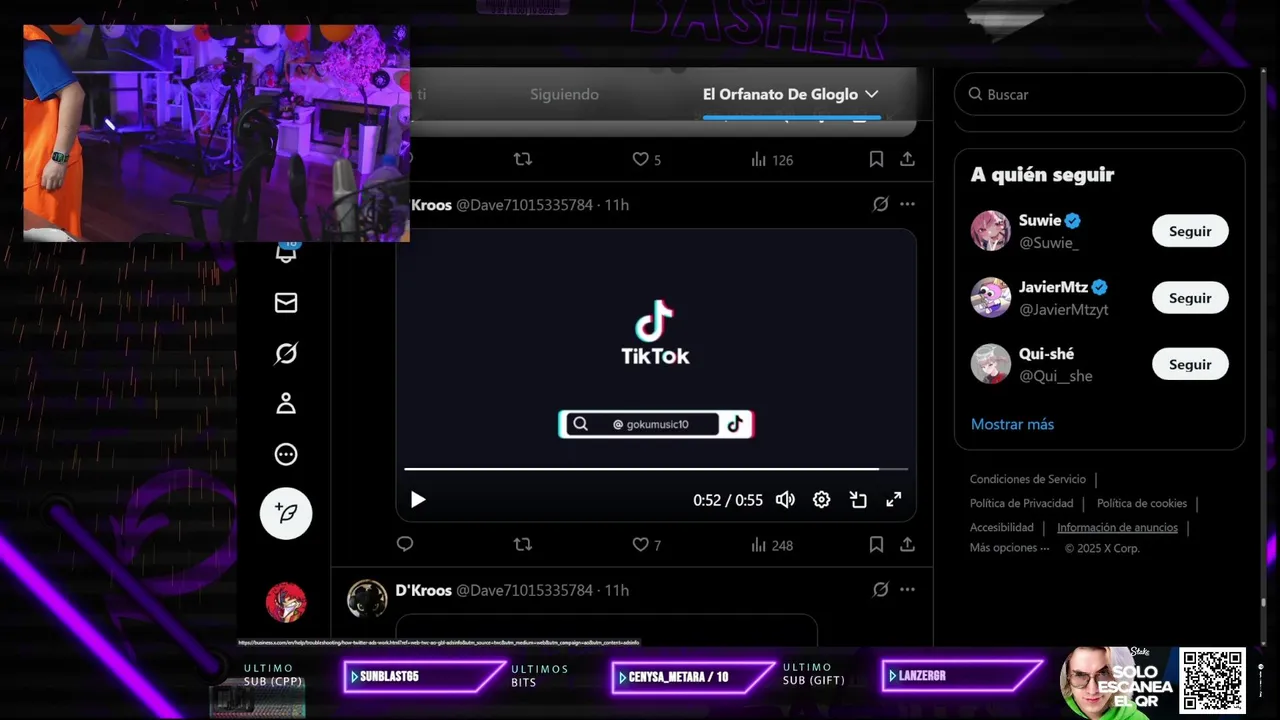1280x720 pixels.
Task: Open three-dot menu on first D'Kroos post
Action: [x=907, y=204]
